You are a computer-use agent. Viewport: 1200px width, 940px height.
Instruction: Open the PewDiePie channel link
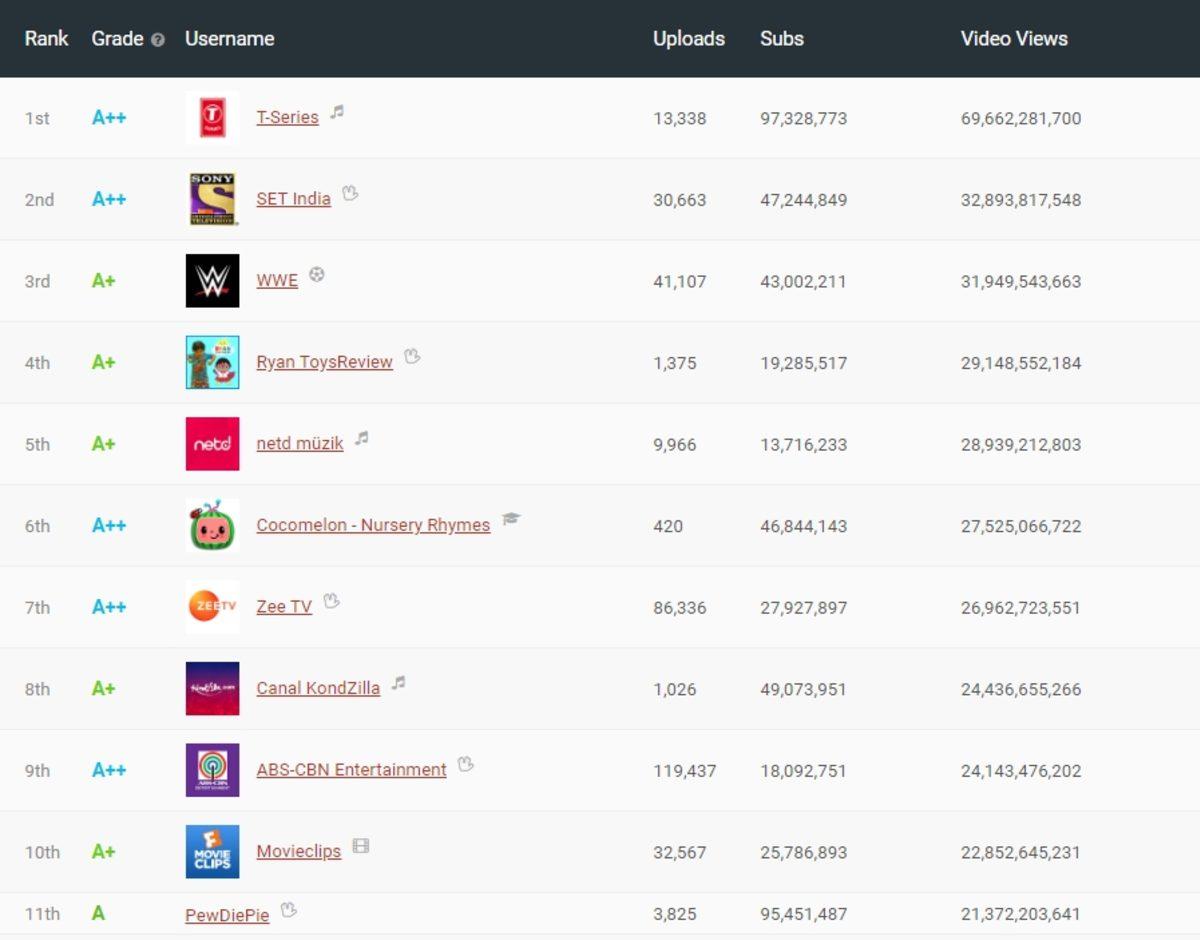[227, 914]
